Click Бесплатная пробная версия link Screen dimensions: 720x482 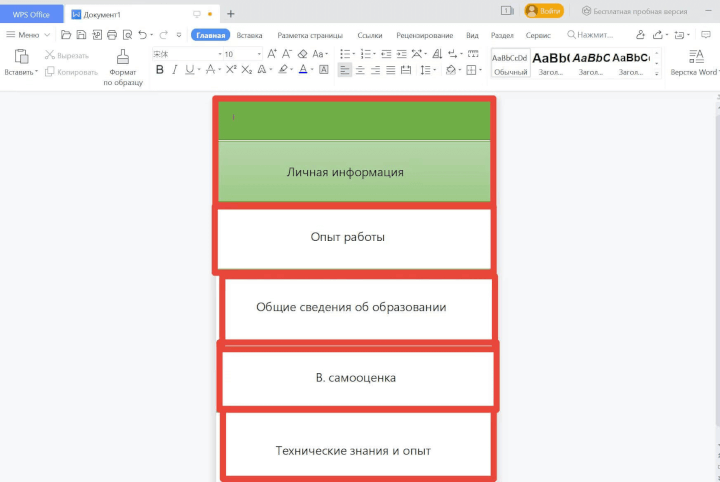[635, 11]
